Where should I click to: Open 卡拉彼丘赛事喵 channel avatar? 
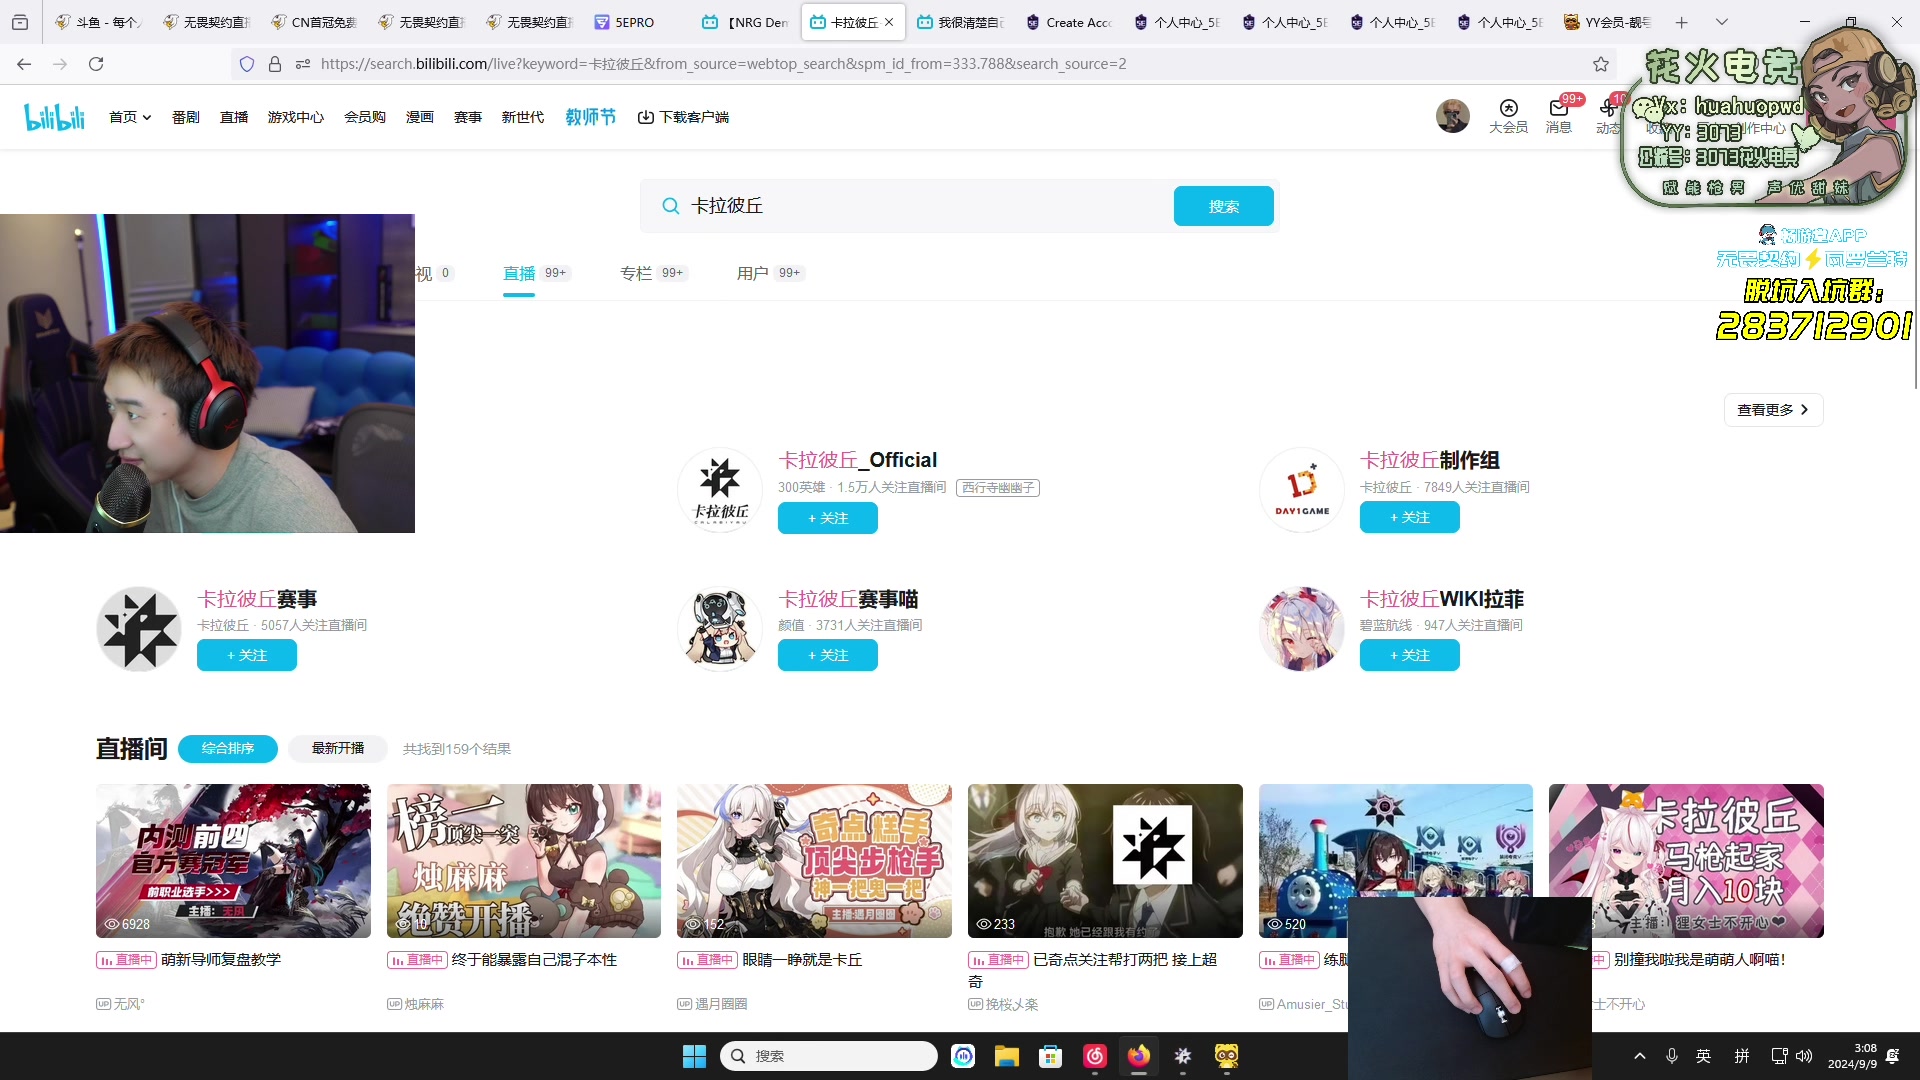[x=720, y=628]
